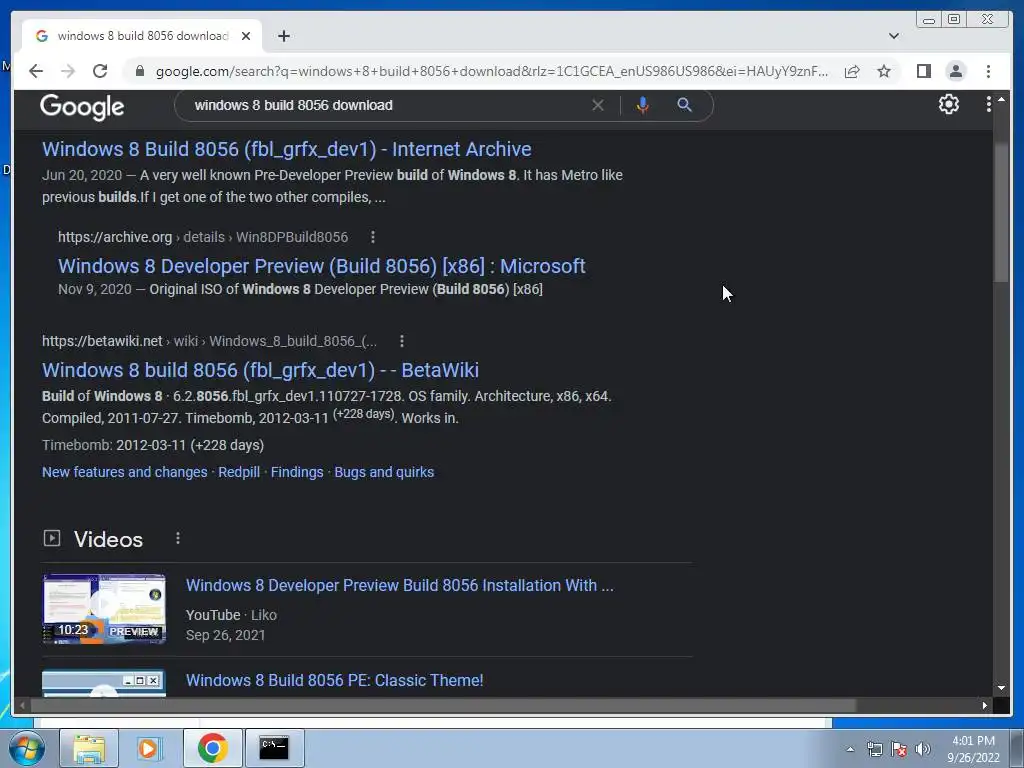Share this page via share icon
The image size is (1024, 768).
click(x=852, y=71)
